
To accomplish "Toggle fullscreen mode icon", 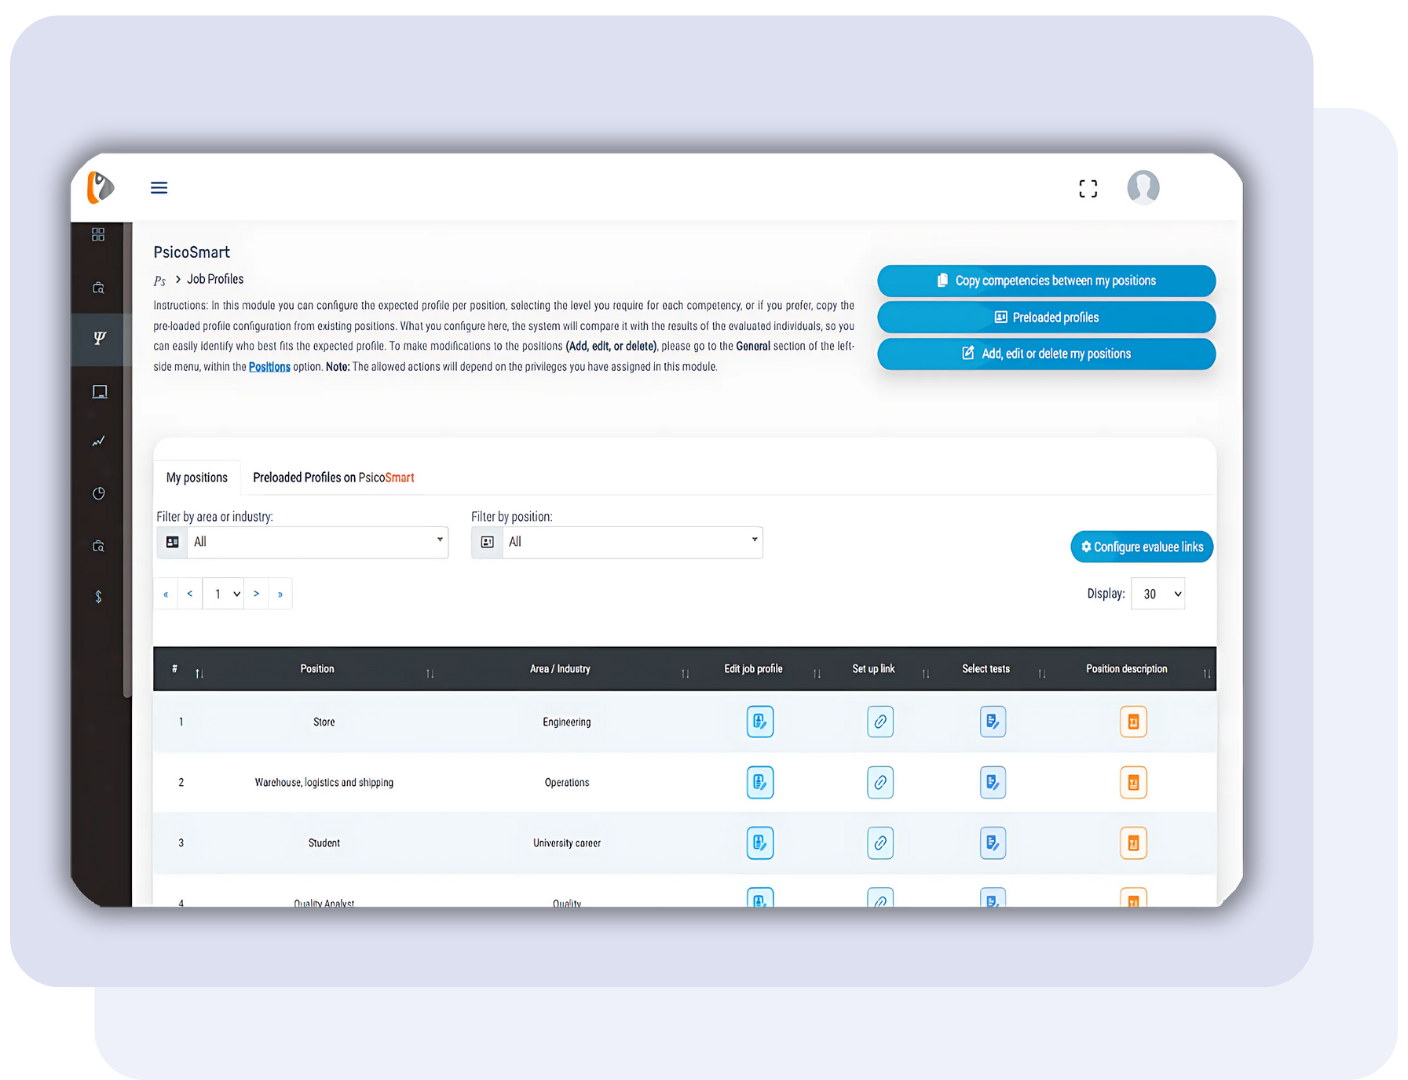I will click(x=1088, y=188).
